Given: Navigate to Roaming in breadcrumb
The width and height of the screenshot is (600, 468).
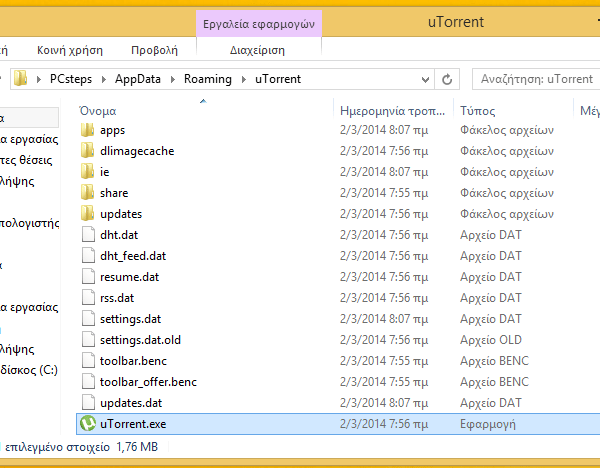Looking at the screenshot, I should point(208,79).
